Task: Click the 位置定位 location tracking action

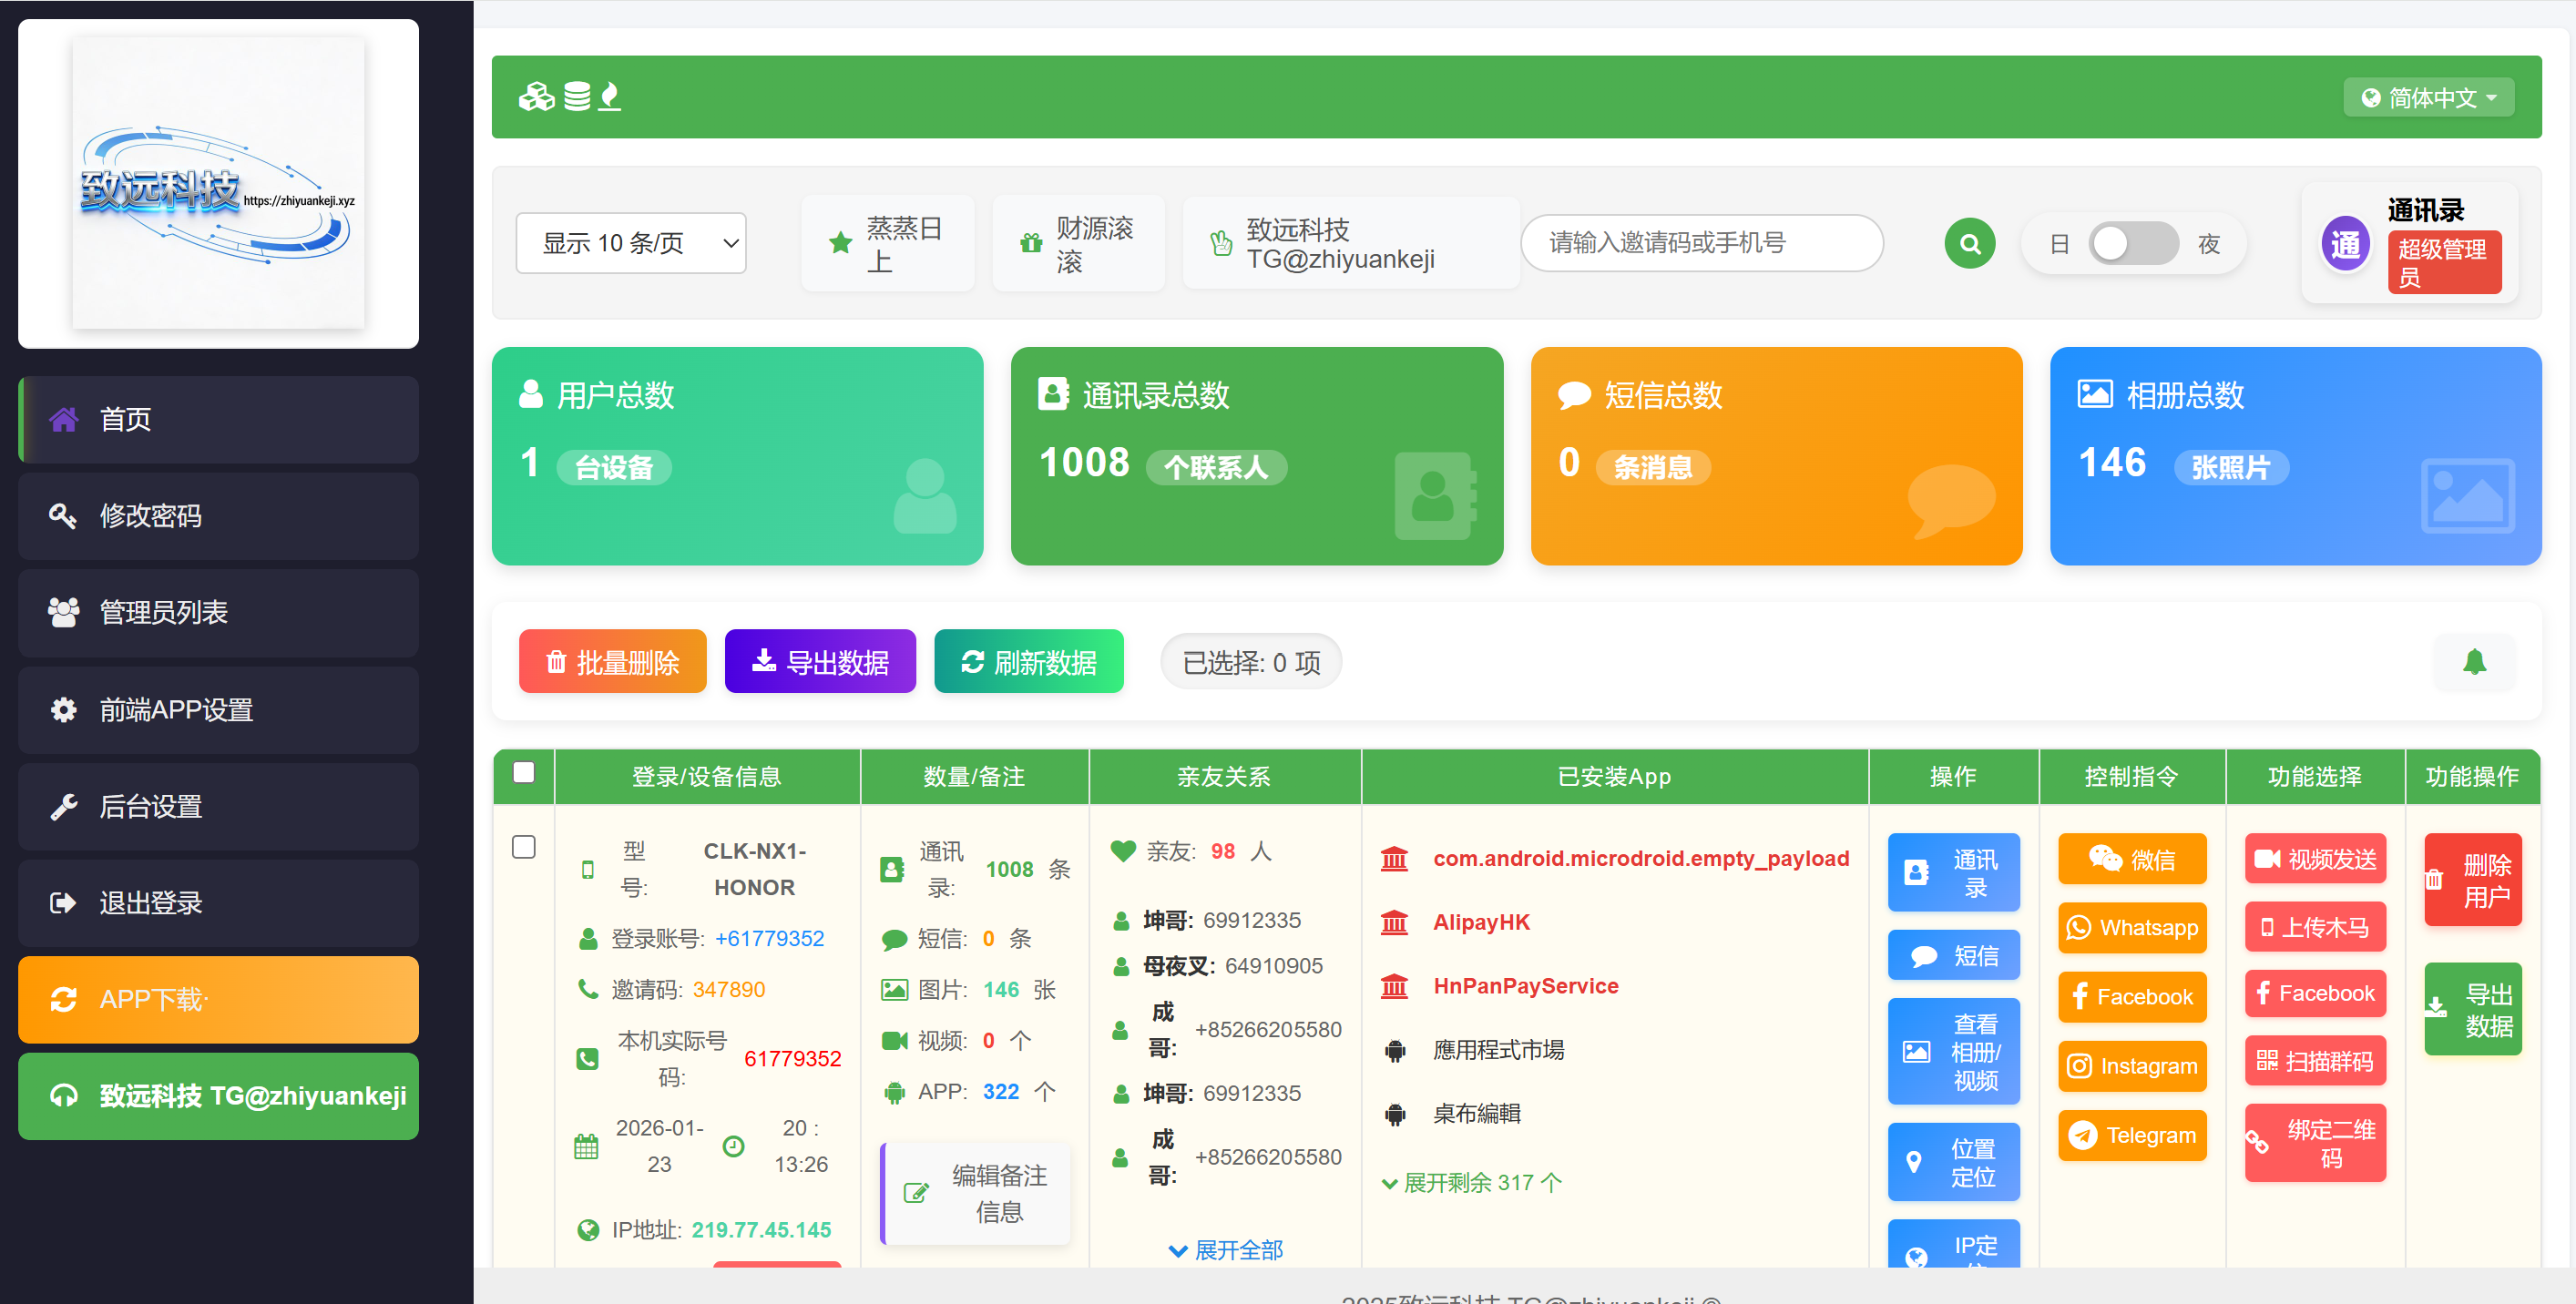Action: tap(1953, 1162)
